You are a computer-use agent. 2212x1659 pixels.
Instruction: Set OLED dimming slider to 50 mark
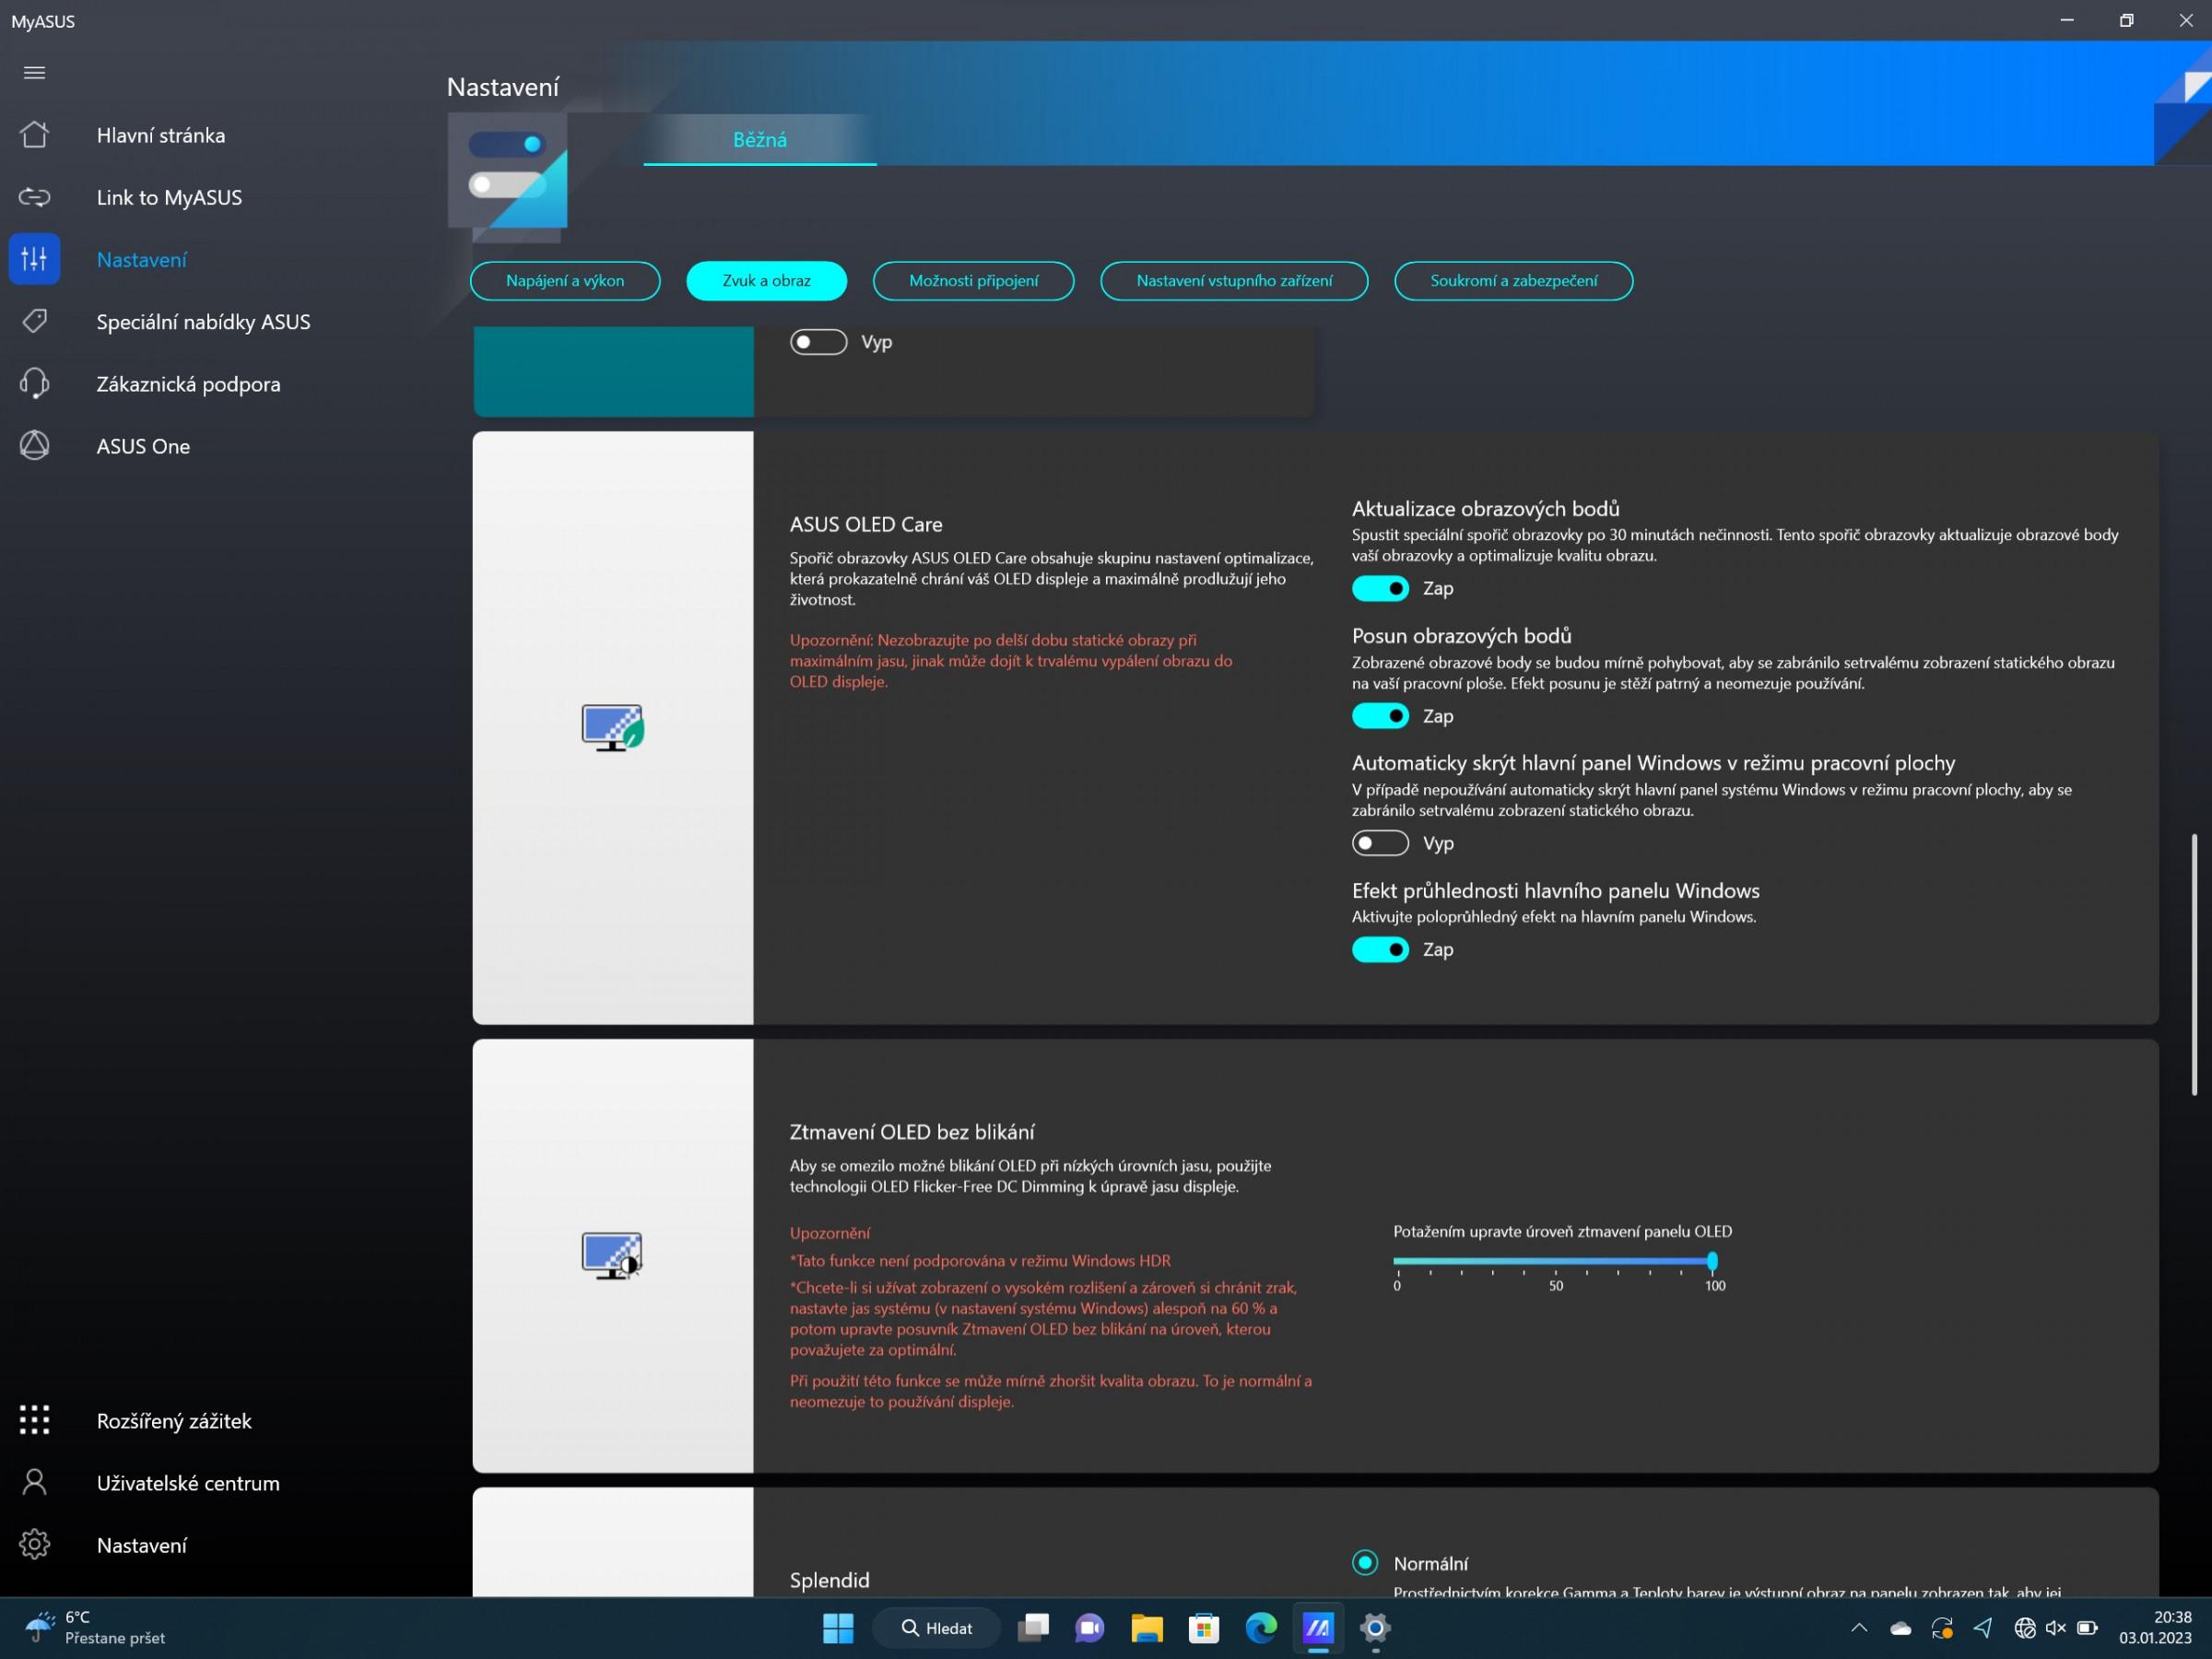pos(1555,1261)
